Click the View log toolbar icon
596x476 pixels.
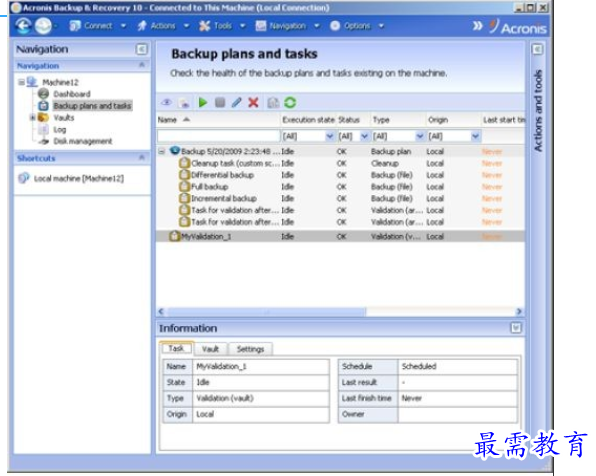coord(184,103)
